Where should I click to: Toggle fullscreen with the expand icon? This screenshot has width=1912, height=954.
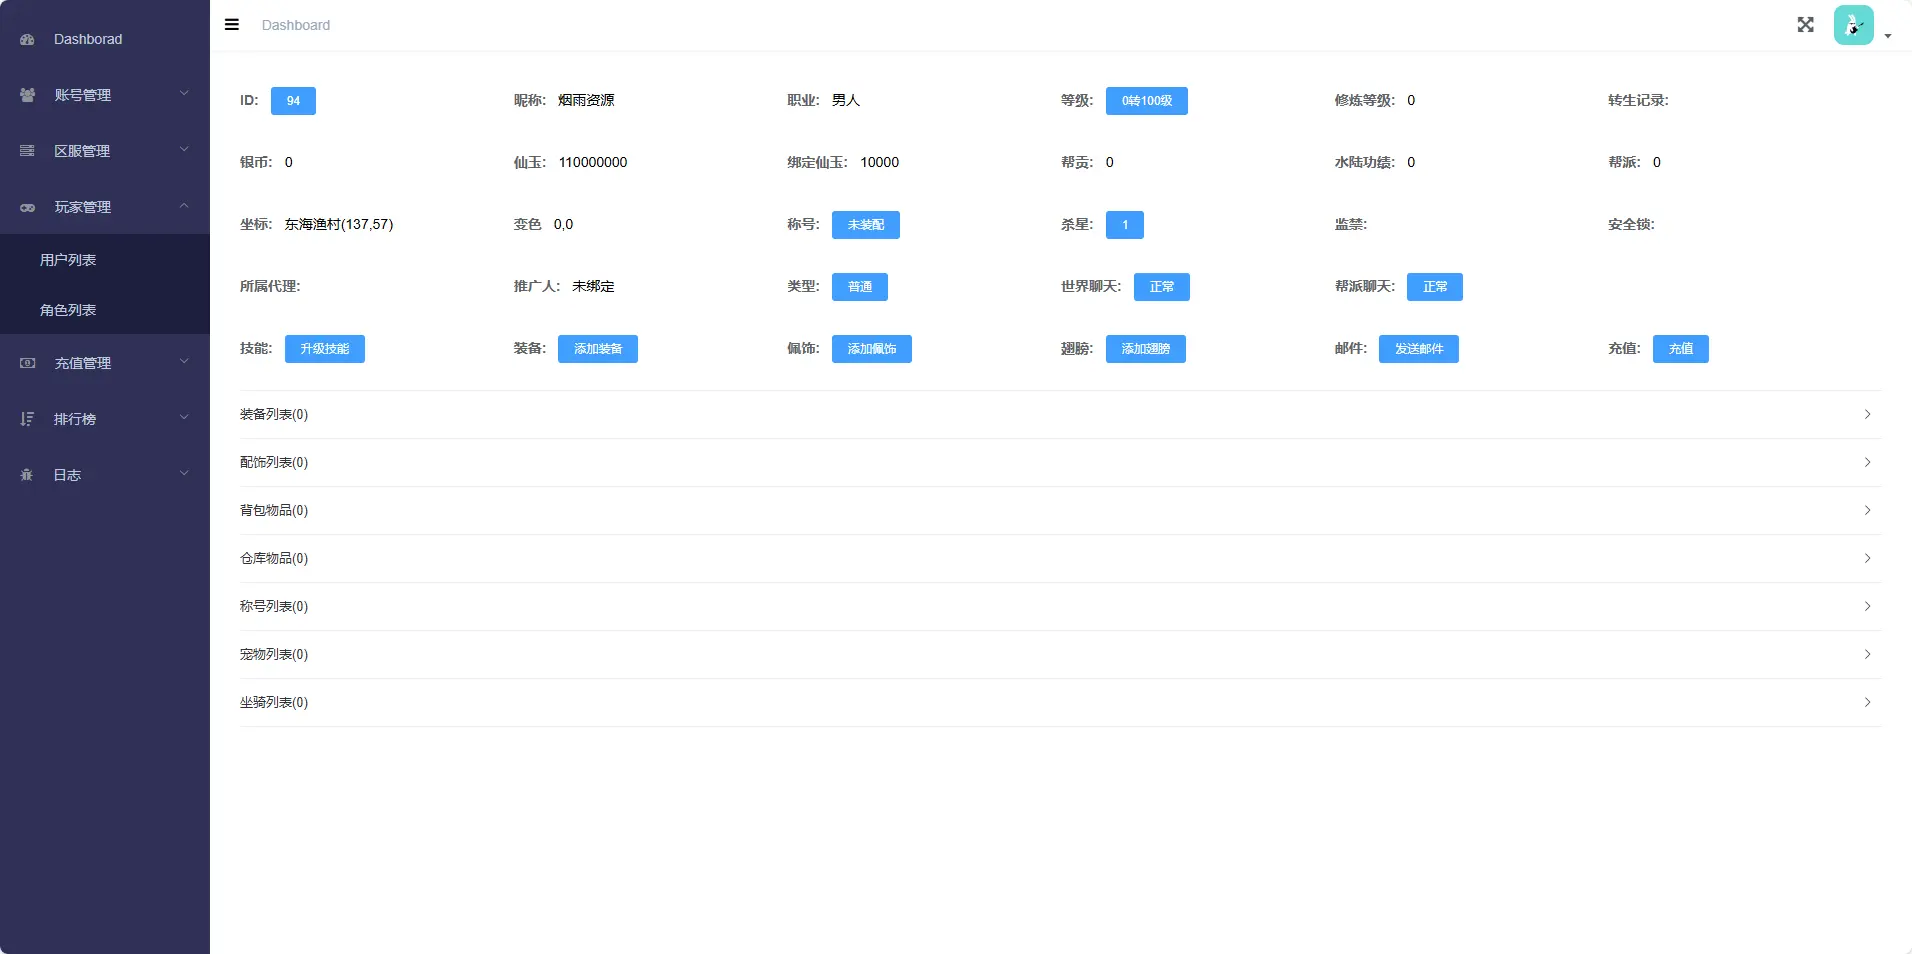pyautogui.click(x=1805, y=25)
